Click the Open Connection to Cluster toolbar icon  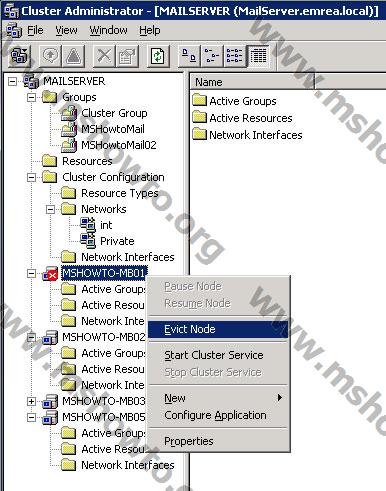pyautogui.click(x=19, y=56)
